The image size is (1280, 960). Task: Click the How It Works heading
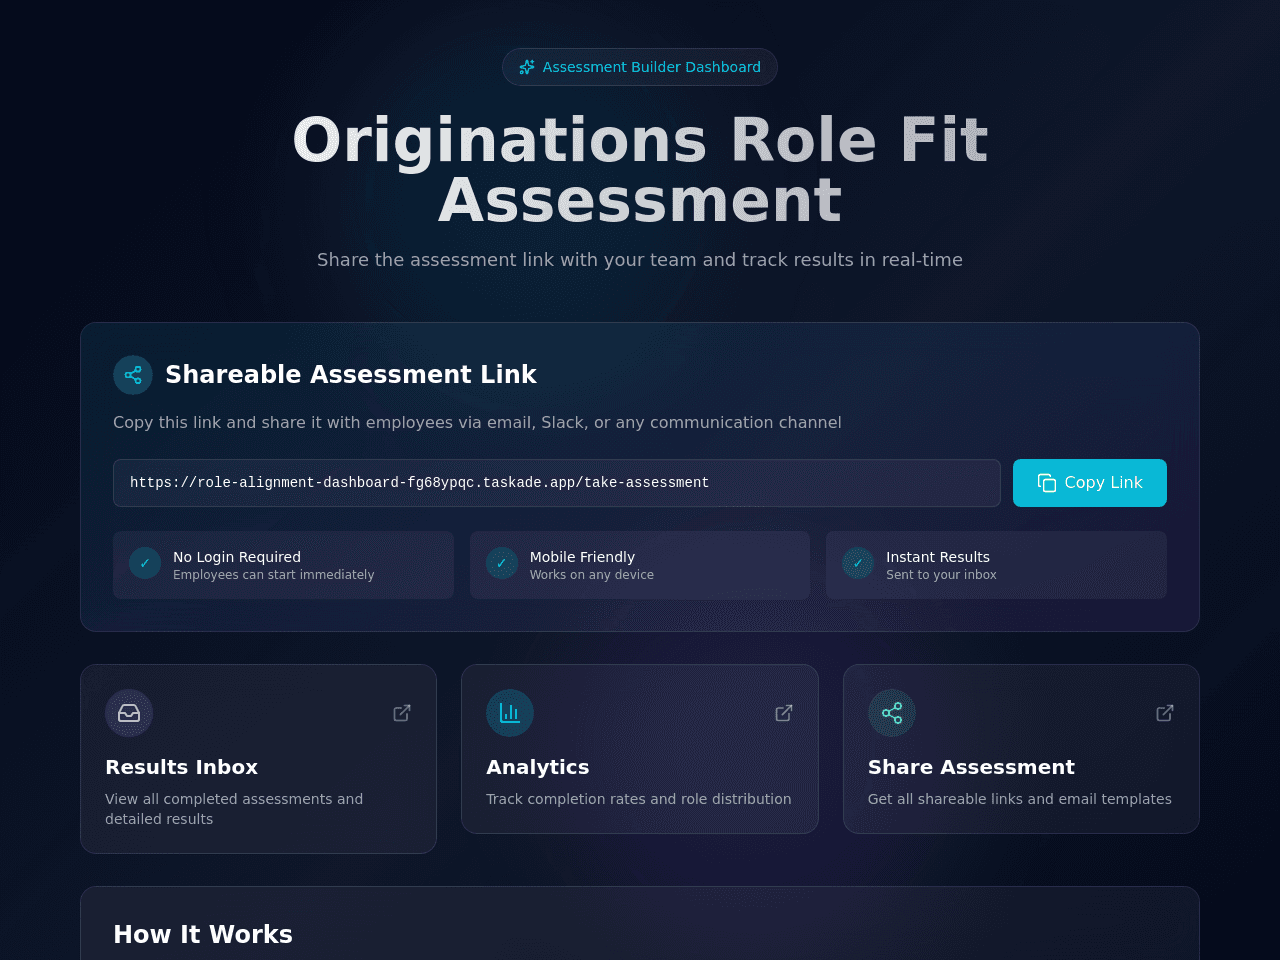click(x=203, y=935)
